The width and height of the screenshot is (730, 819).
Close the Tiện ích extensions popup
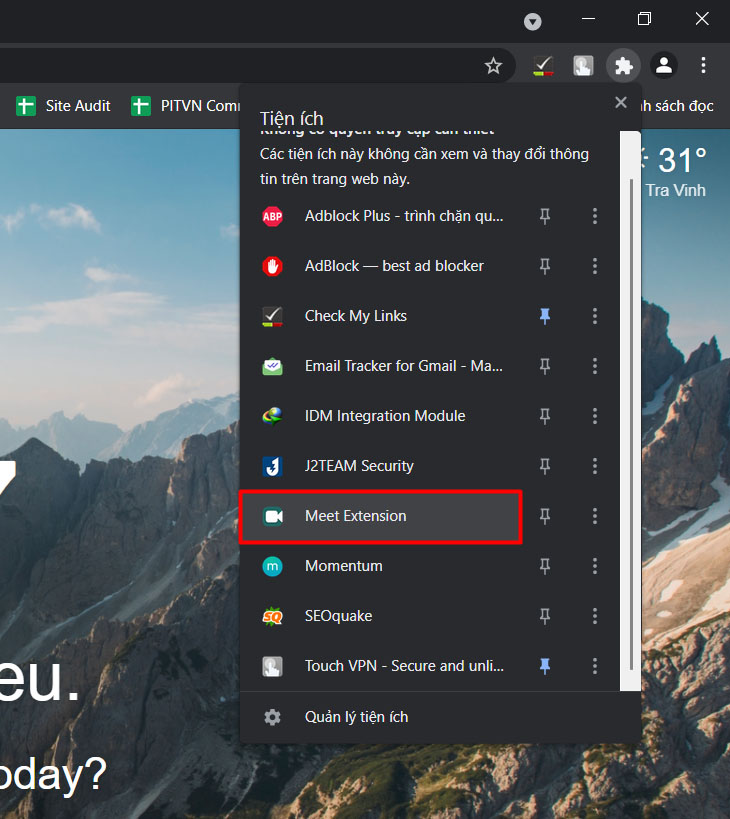[621, 102]
